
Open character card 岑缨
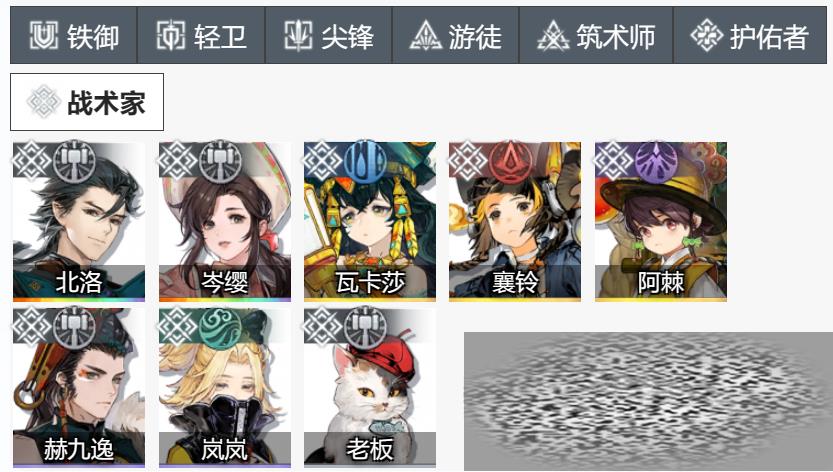pyautogui.click(x=225, y=221)
